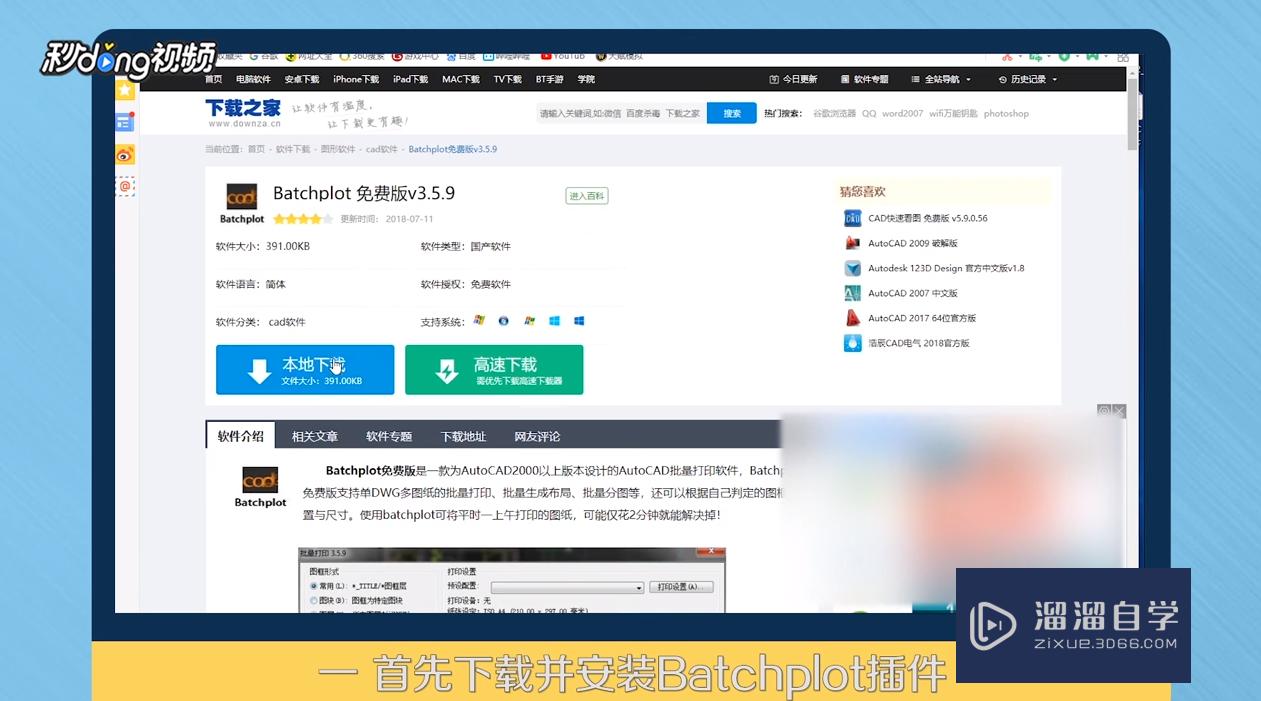Click the 下载之家 site logo
This screenshot has height=701, width=1261.
(x=243, y=112)
